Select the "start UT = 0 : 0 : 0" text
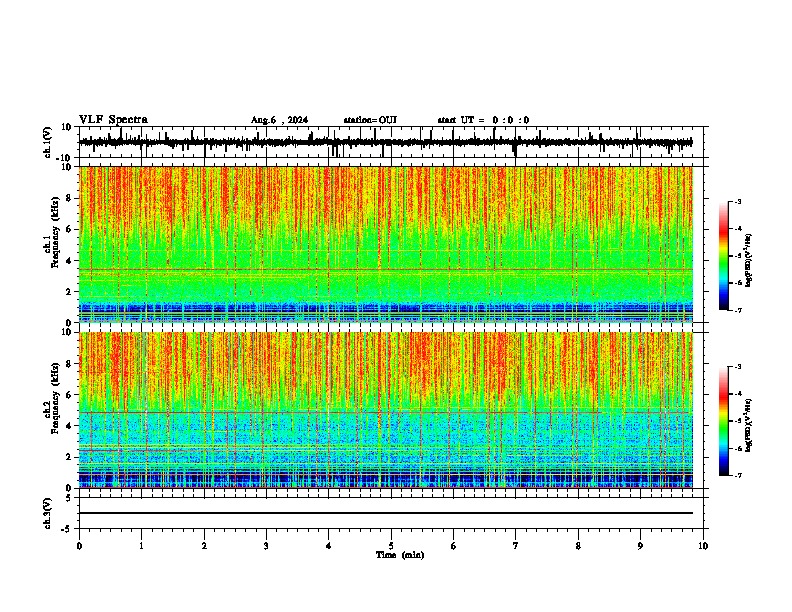Image resolution: width=792 pixels, height=612 pixels. click(x=483, y=120)
